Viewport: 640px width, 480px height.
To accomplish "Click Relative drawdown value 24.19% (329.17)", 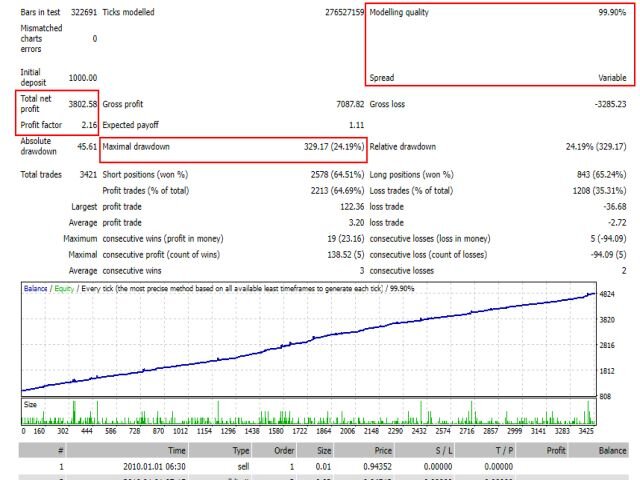I will [596, 147].
